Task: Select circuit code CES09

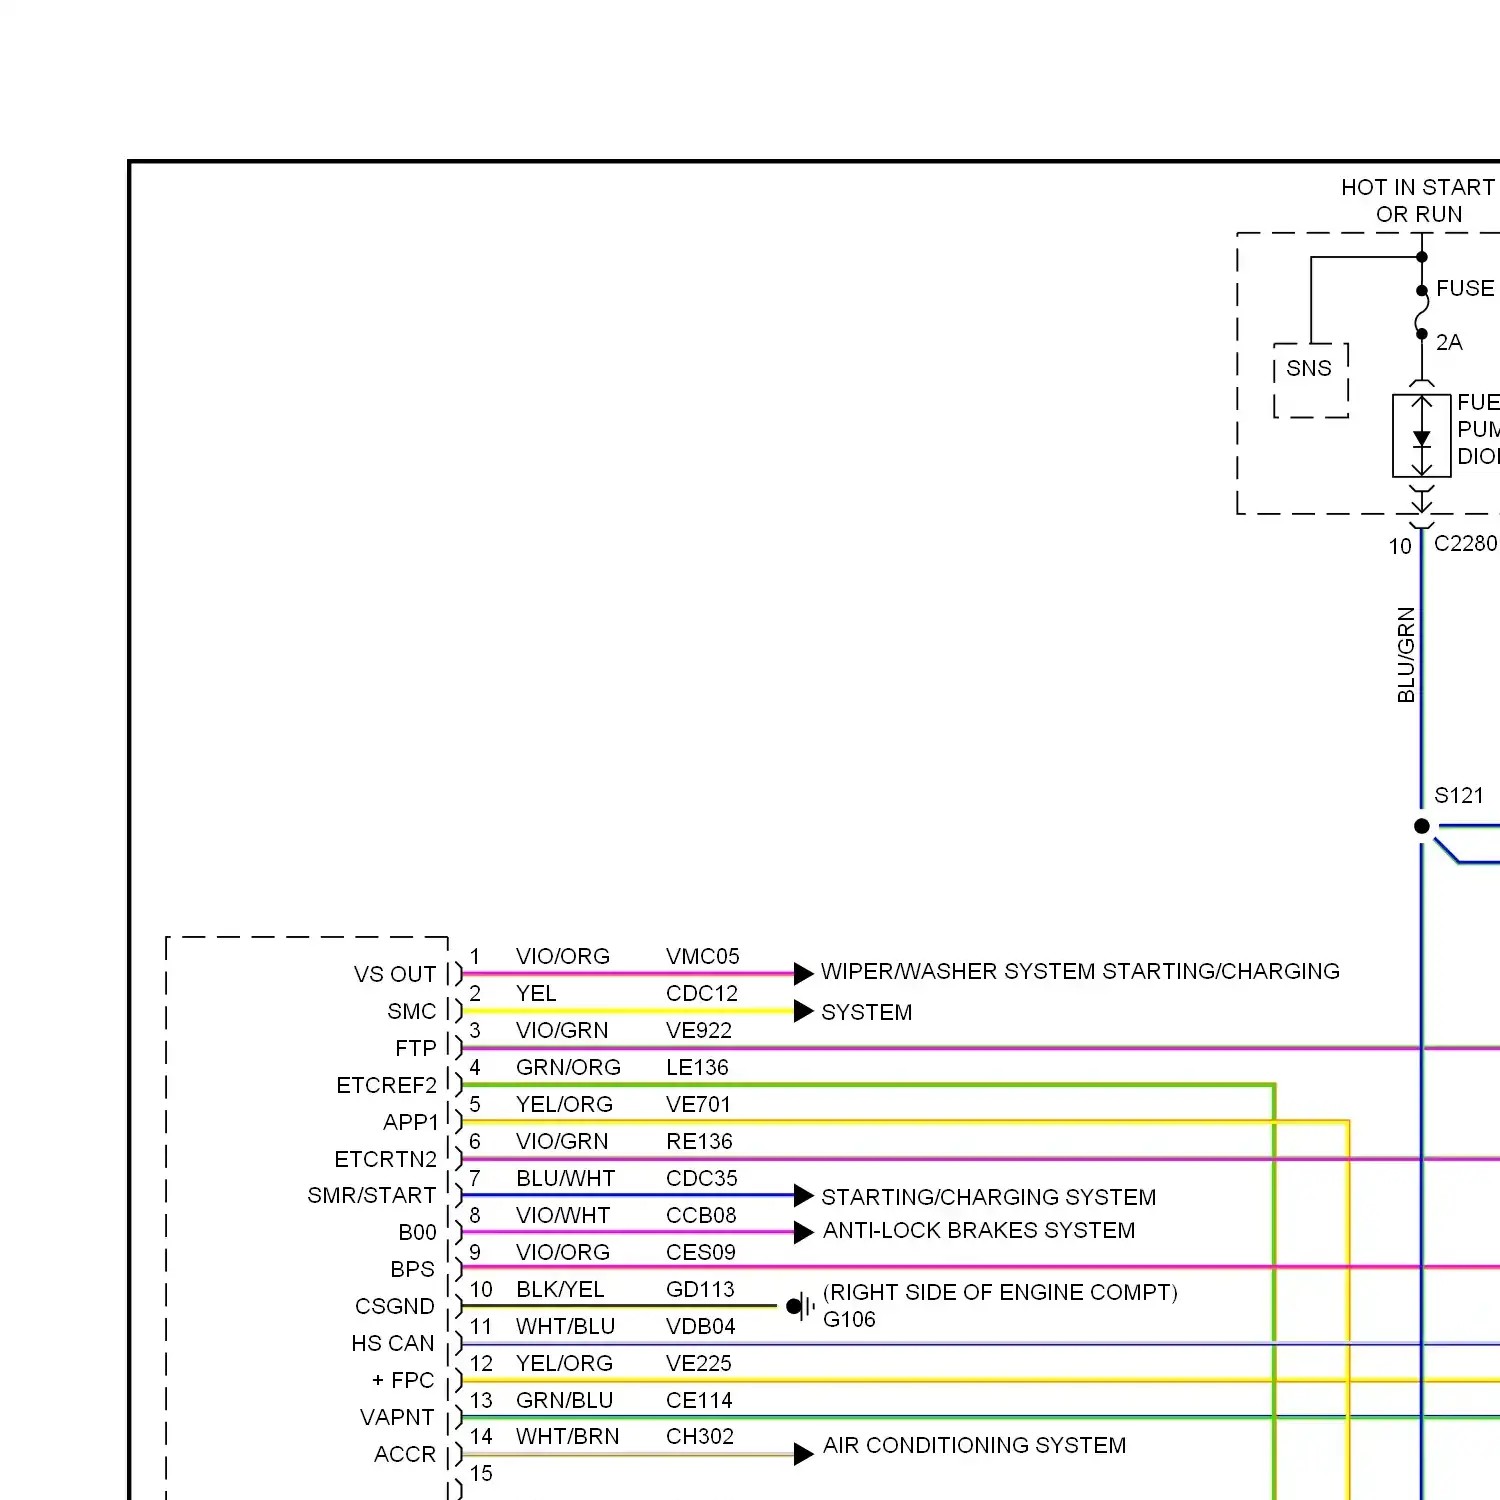Action: pyautogui.click(x=701, y=1252)
